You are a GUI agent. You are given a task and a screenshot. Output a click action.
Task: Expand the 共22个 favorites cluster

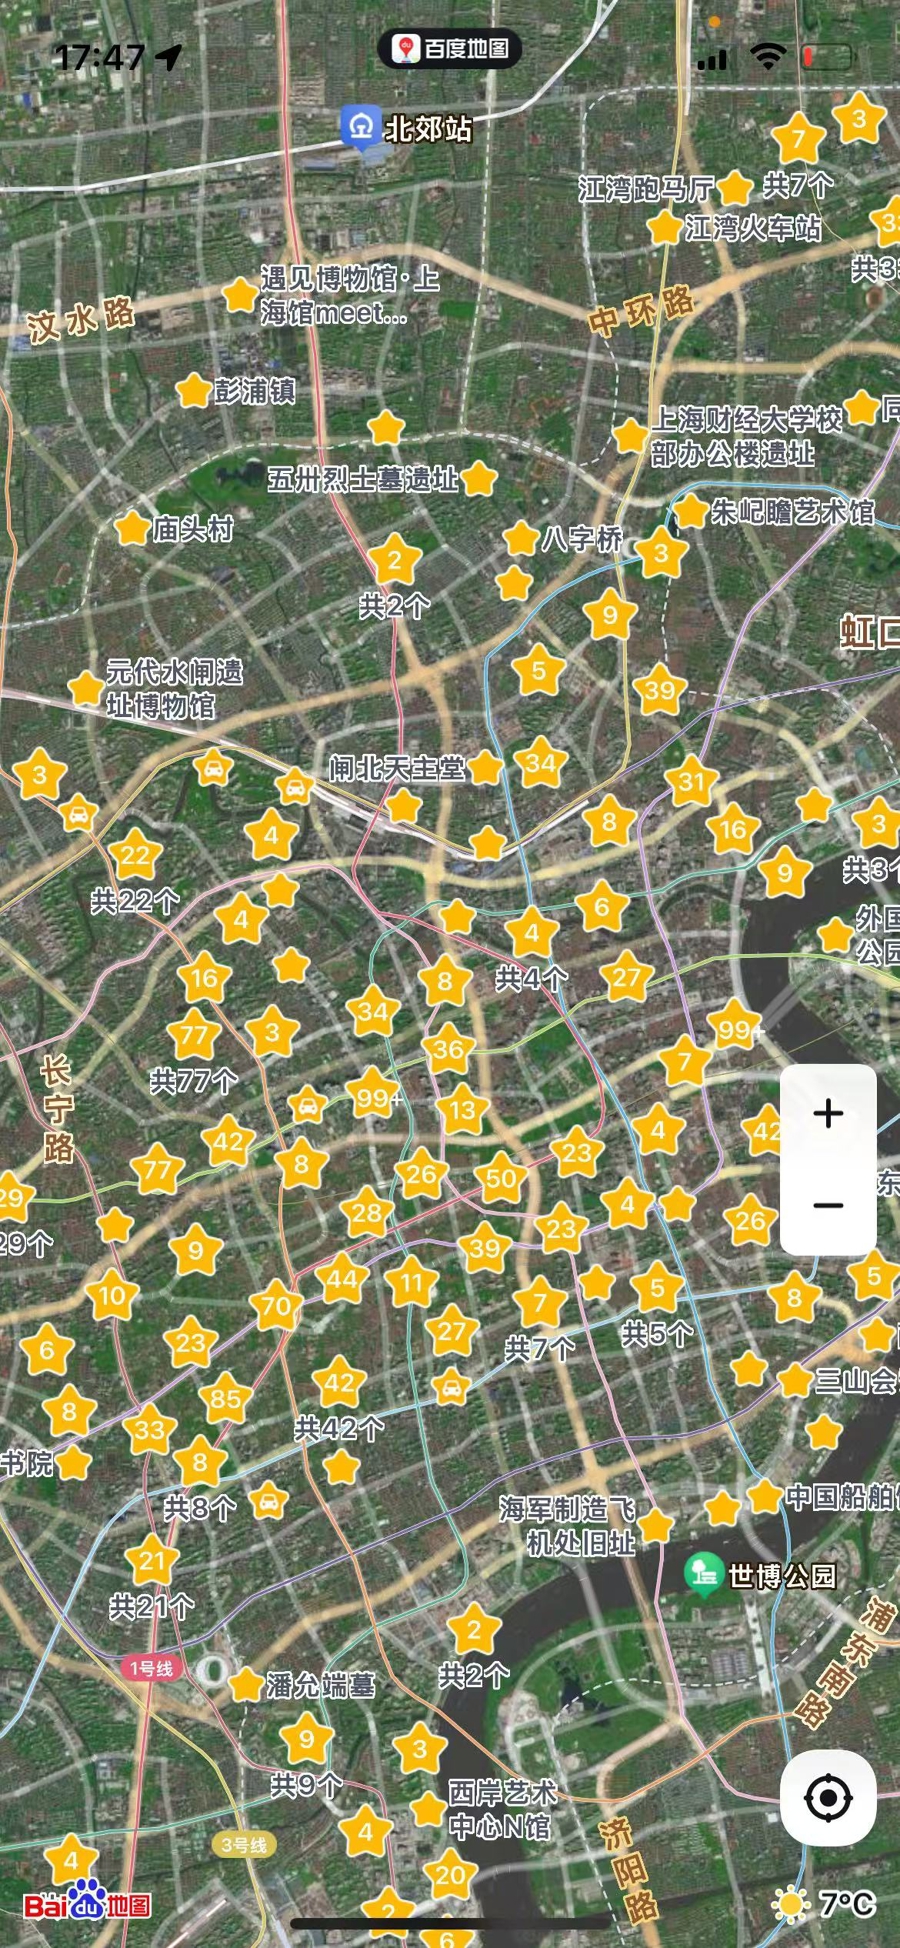135,856
